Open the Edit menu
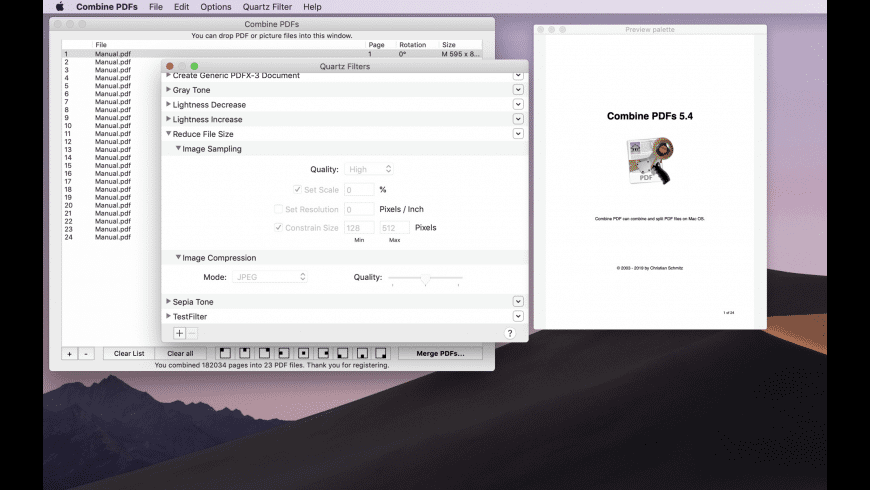Viewport: 870px width, 490px height. click(x=181, y=7)
